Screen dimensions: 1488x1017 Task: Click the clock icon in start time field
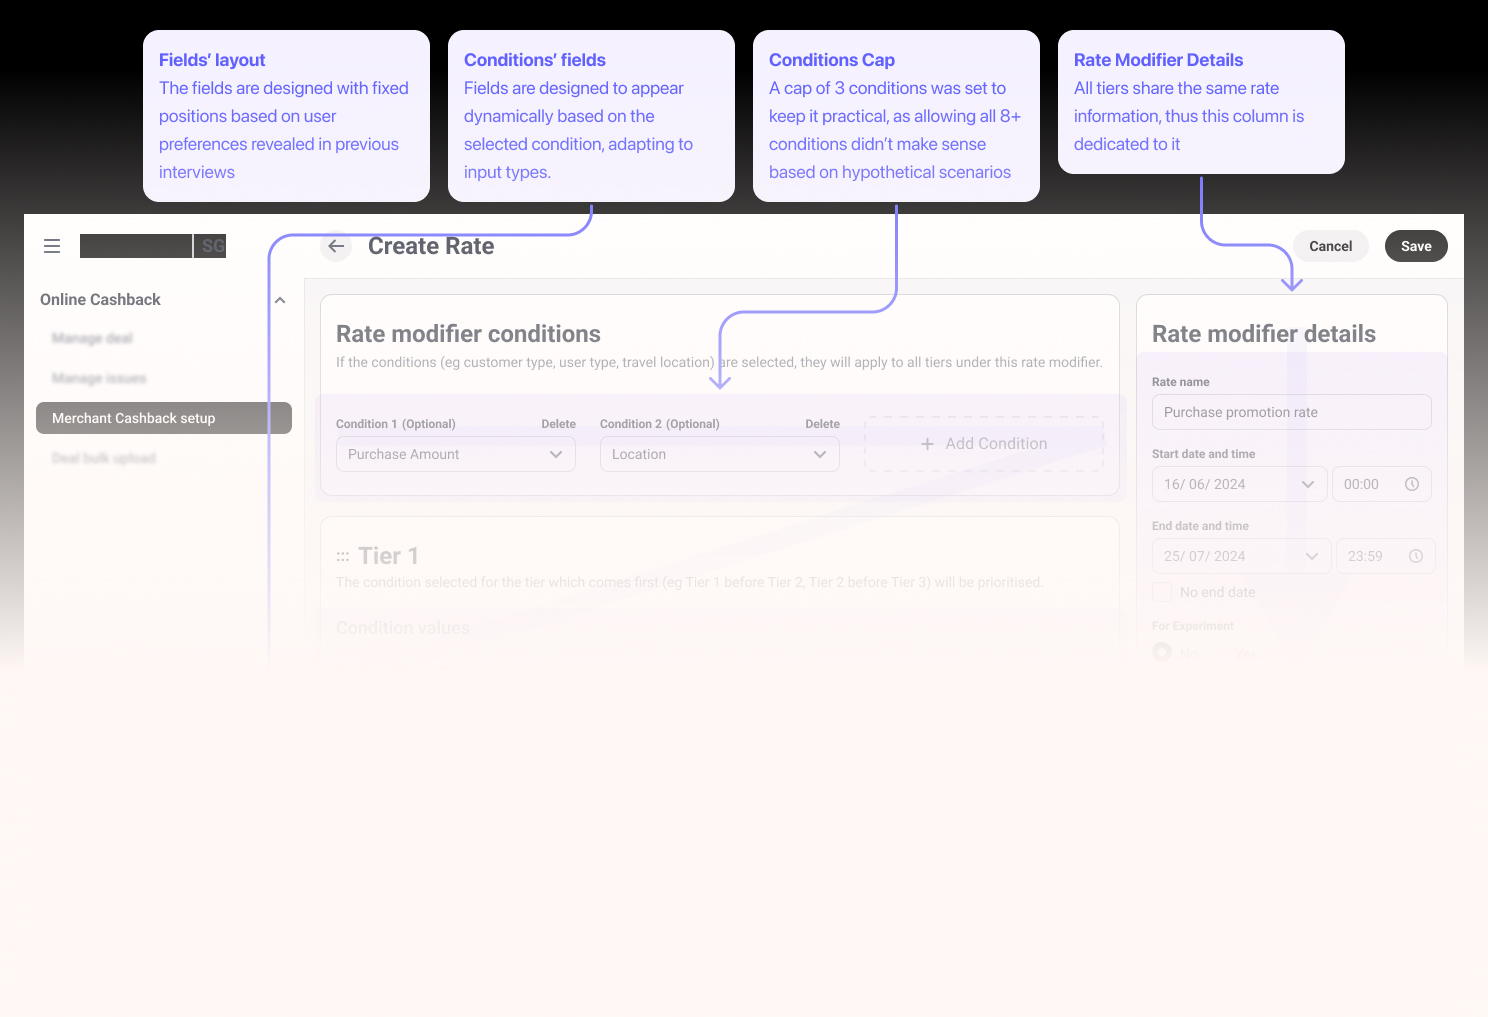pyautogui.click(x=1412, y=484)
